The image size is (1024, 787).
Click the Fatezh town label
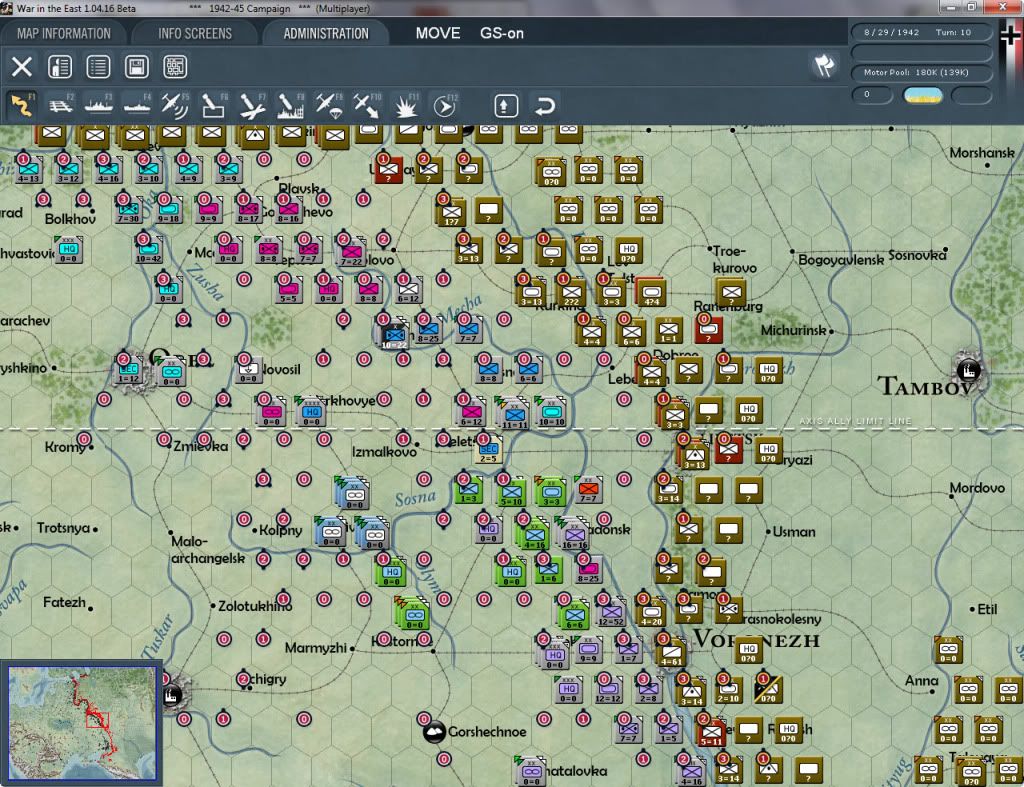64,602
